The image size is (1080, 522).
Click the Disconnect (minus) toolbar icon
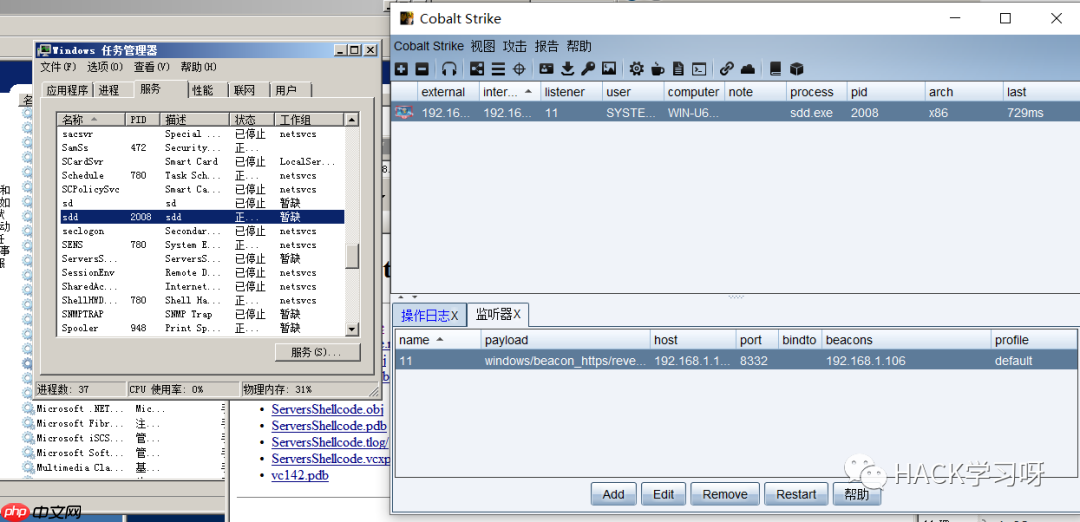422,69
